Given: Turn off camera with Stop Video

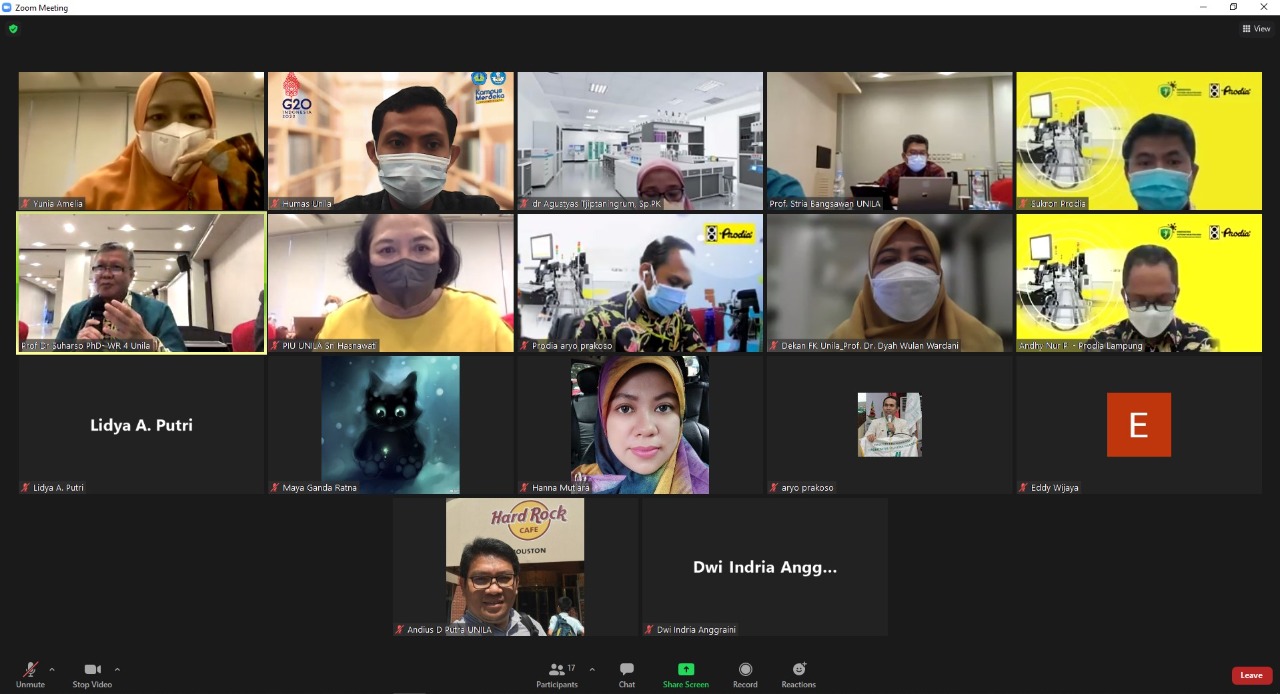Looking at the screenshot, I should tap(92, 675).
